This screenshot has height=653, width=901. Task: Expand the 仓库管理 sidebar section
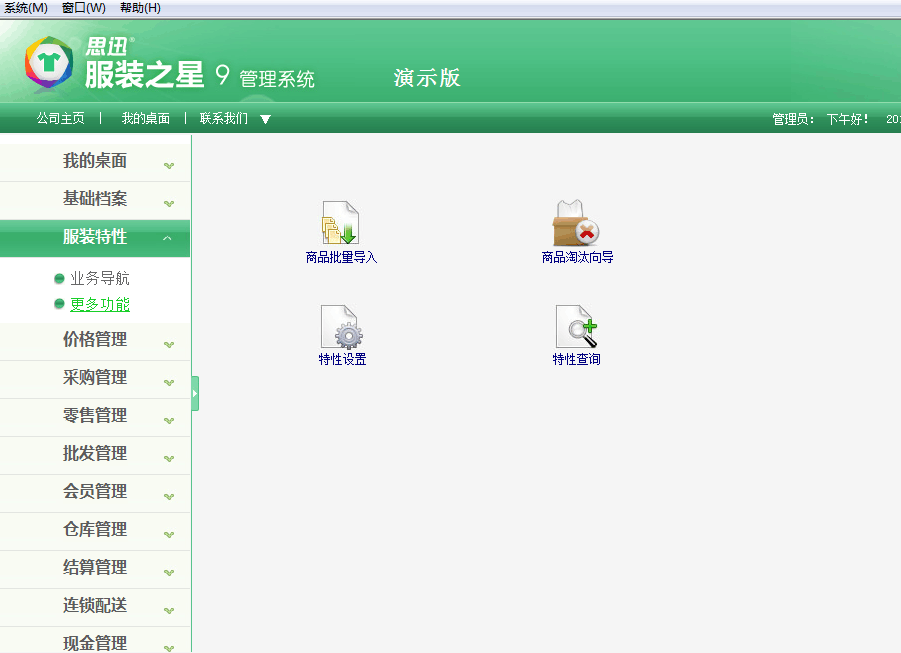[x=95, y=531]
